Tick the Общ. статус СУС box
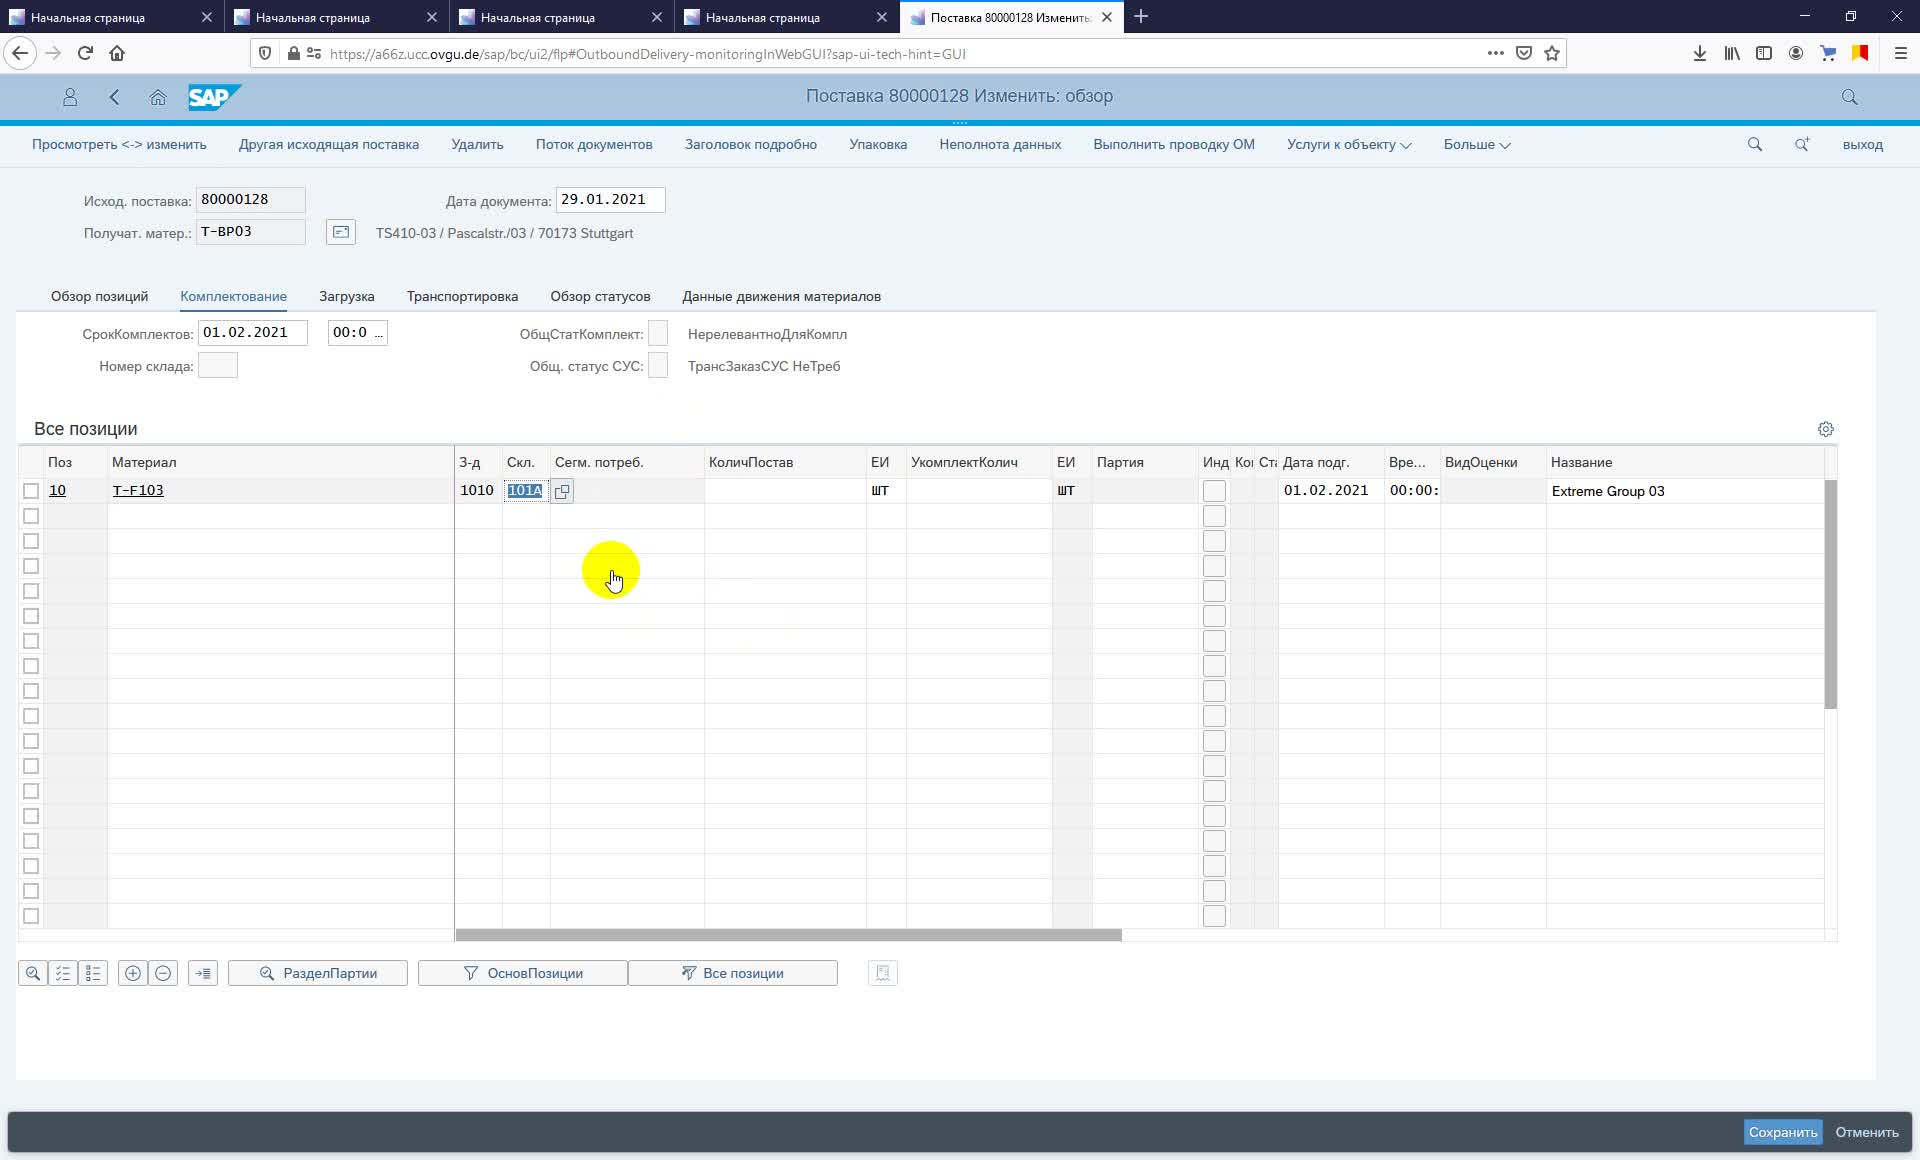Image resolution: width=1920 pixels, height=1160 pixels. [x=657, y=365]
